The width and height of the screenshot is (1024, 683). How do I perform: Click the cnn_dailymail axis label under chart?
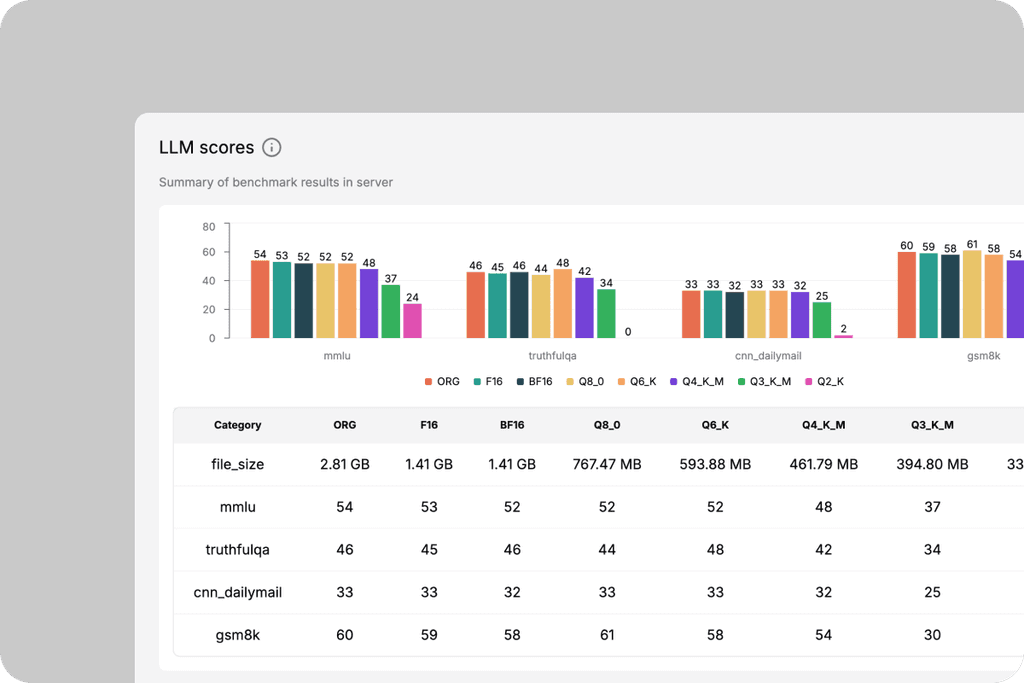[x=768, y=356]
